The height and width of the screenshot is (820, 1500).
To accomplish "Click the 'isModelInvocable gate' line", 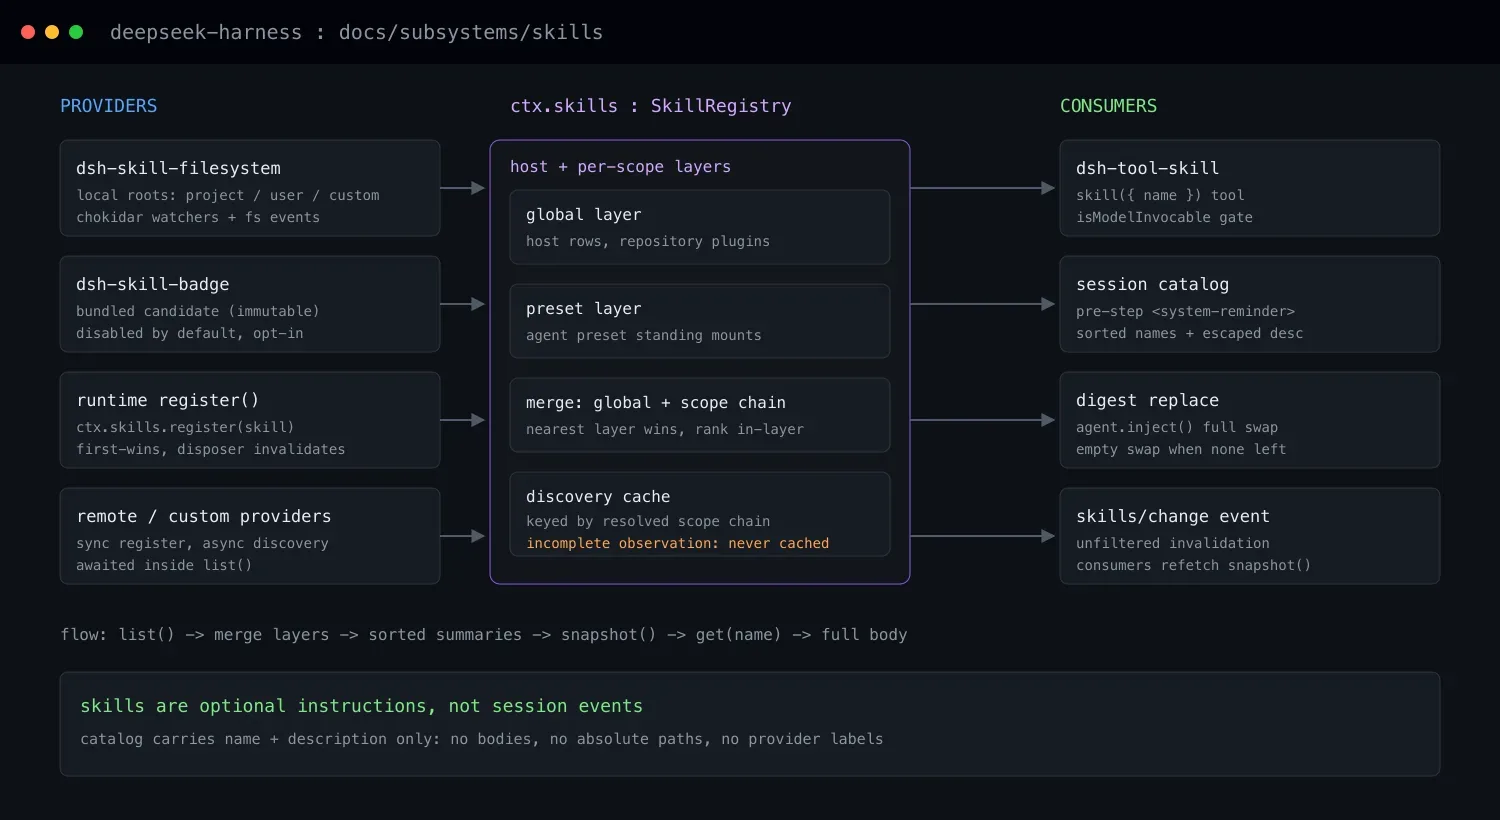I will coord(1164,217).
